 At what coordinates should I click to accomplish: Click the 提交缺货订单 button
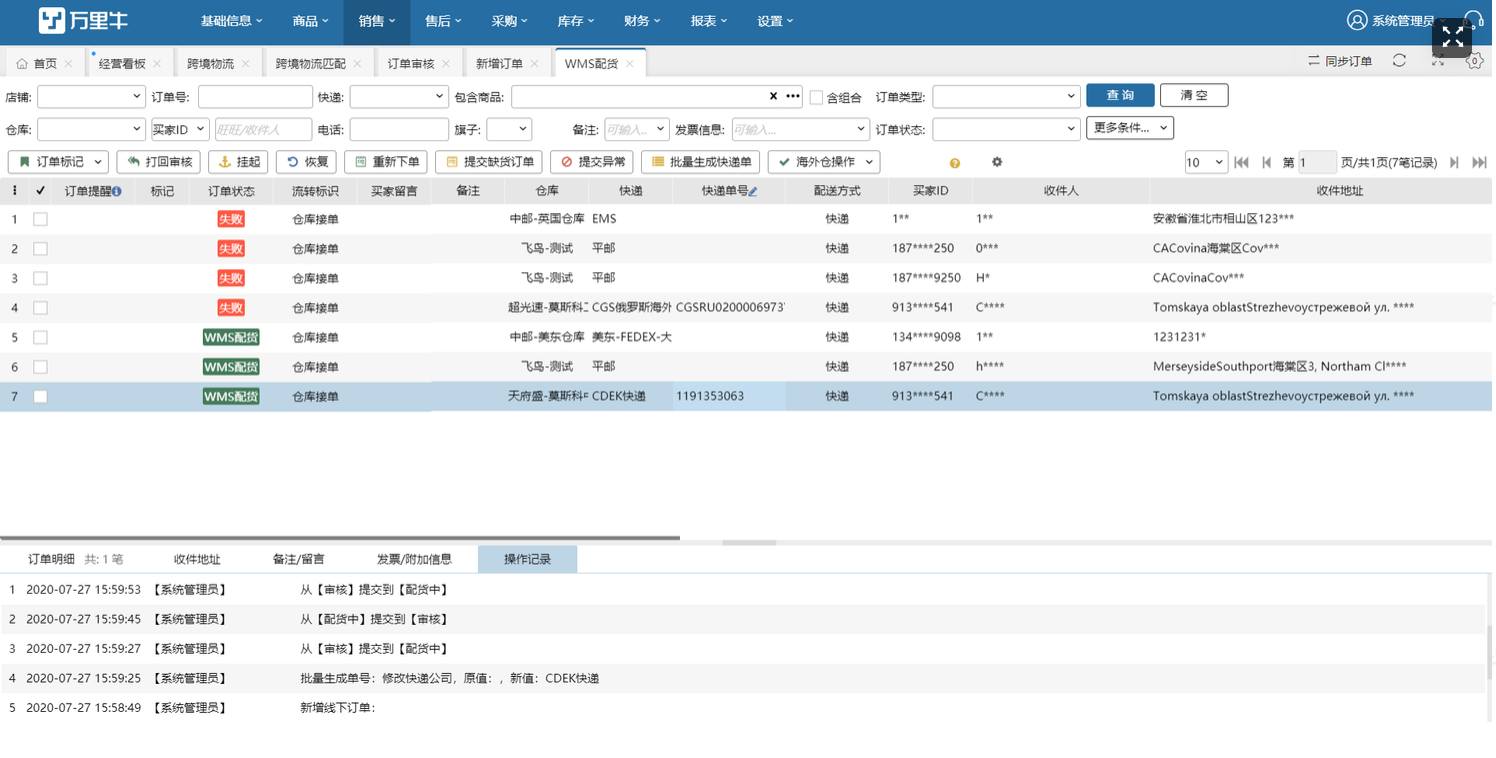coord(489,162)
